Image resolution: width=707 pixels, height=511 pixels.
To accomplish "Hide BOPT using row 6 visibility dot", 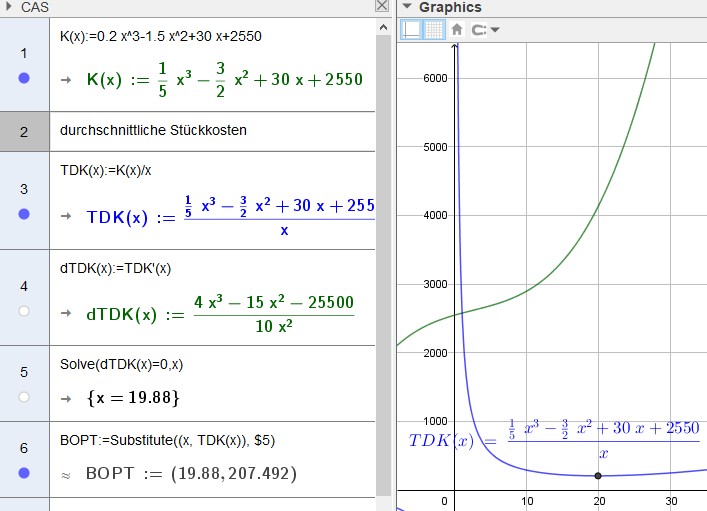I will tap(24, 473).
